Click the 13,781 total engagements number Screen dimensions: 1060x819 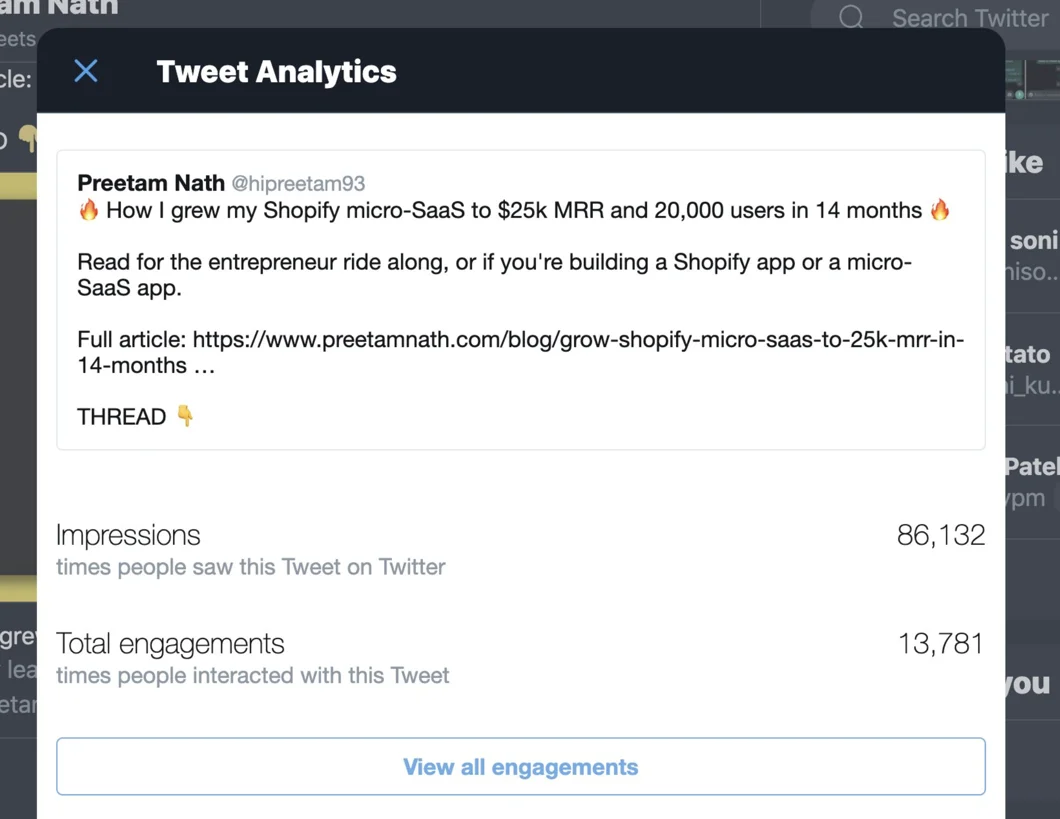(940, 643)
